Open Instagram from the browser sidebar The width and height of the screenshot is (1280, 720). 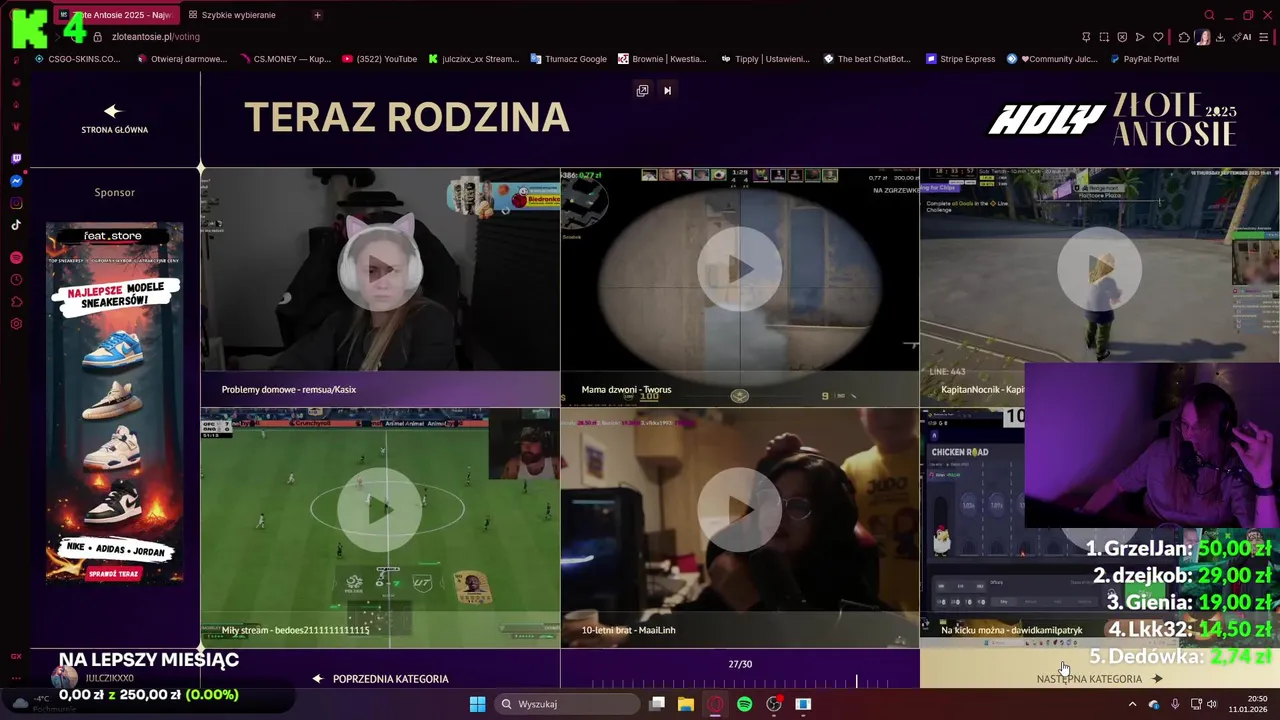pyautogui.click(x=16, y=203)
